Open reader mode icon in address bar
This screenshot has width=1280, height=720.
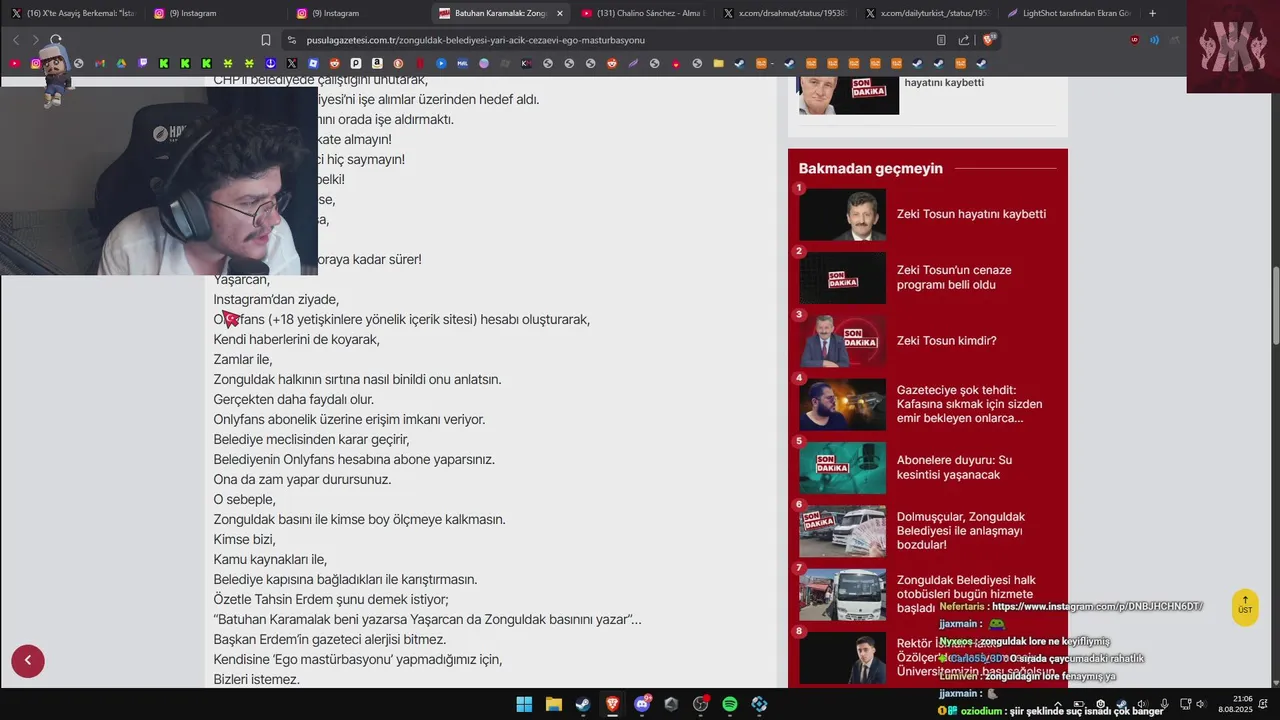tap(941, 40)
